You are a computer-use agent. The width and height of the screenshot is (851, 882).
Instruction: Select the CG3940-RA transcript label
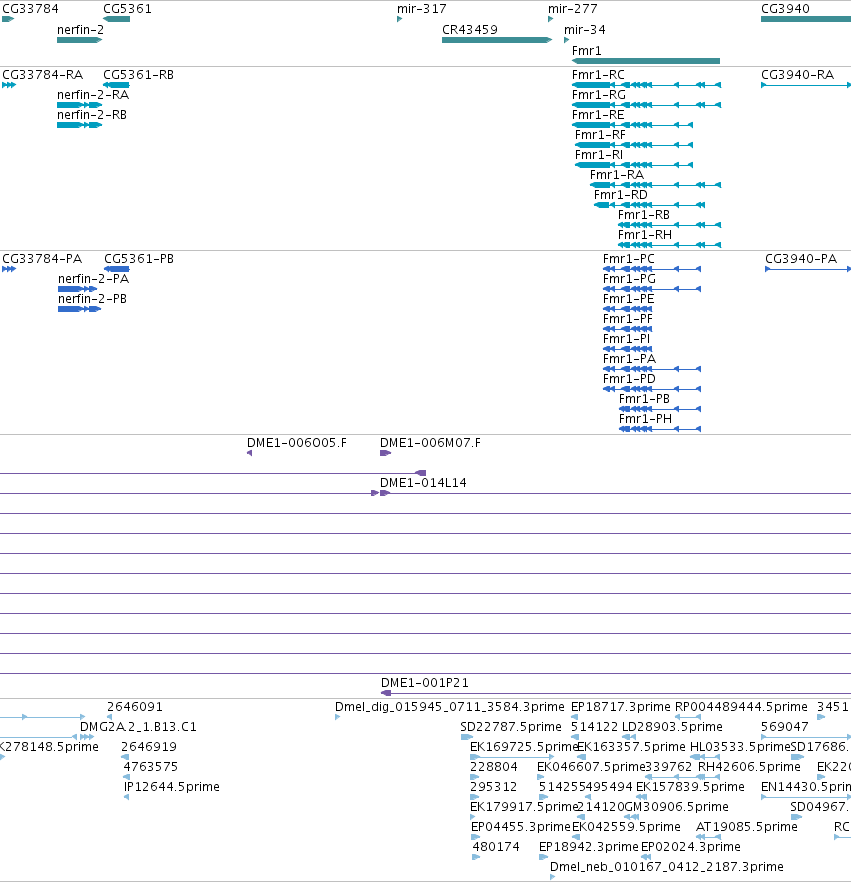(797, 75)
